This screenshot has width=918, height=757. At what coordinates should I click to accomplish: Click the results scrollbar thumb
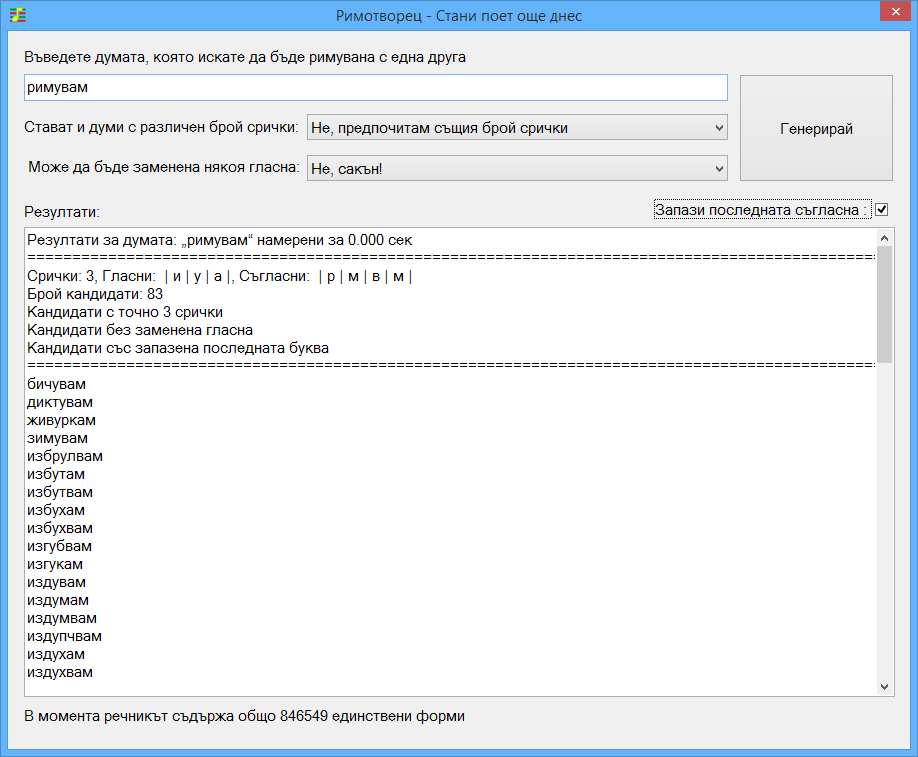tap(885, 304)
